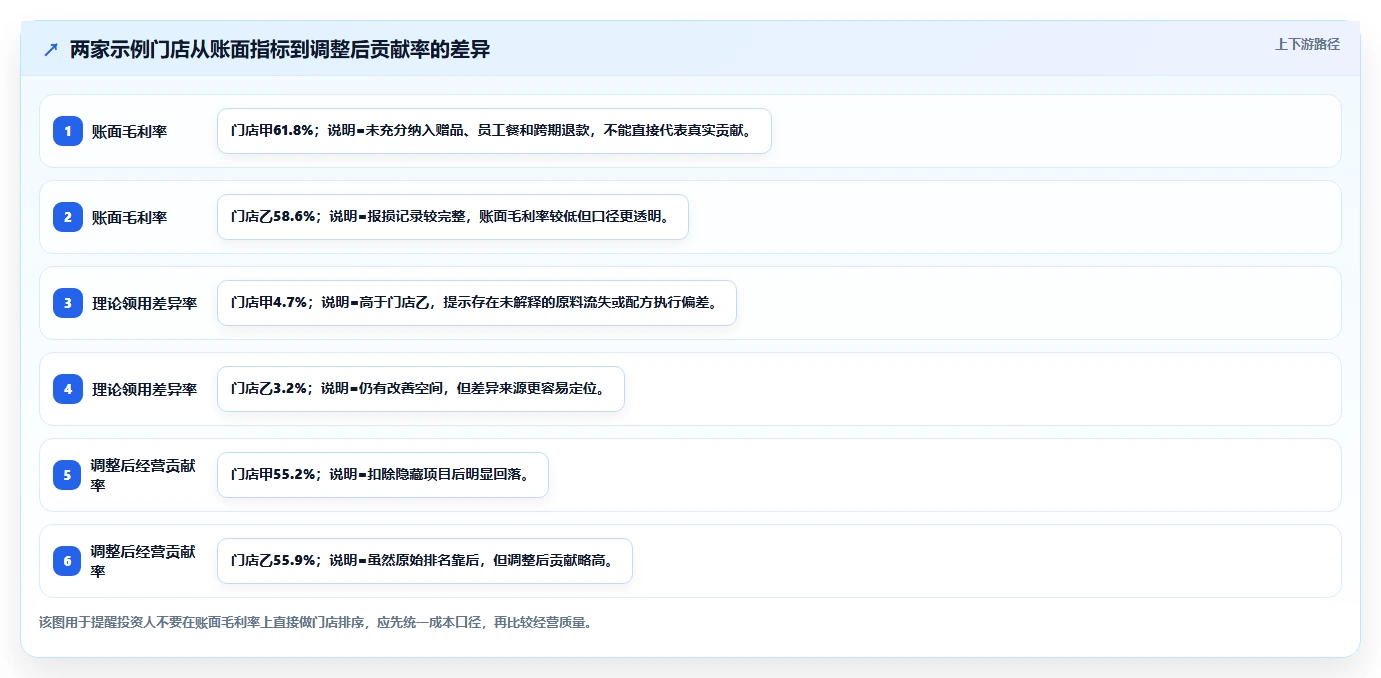The height and width of the screenshot is (678, 1381).
Task: Click the title 两家示例门店从账面指标到调整后贡献率的差异
Action: tap(280, 50)
